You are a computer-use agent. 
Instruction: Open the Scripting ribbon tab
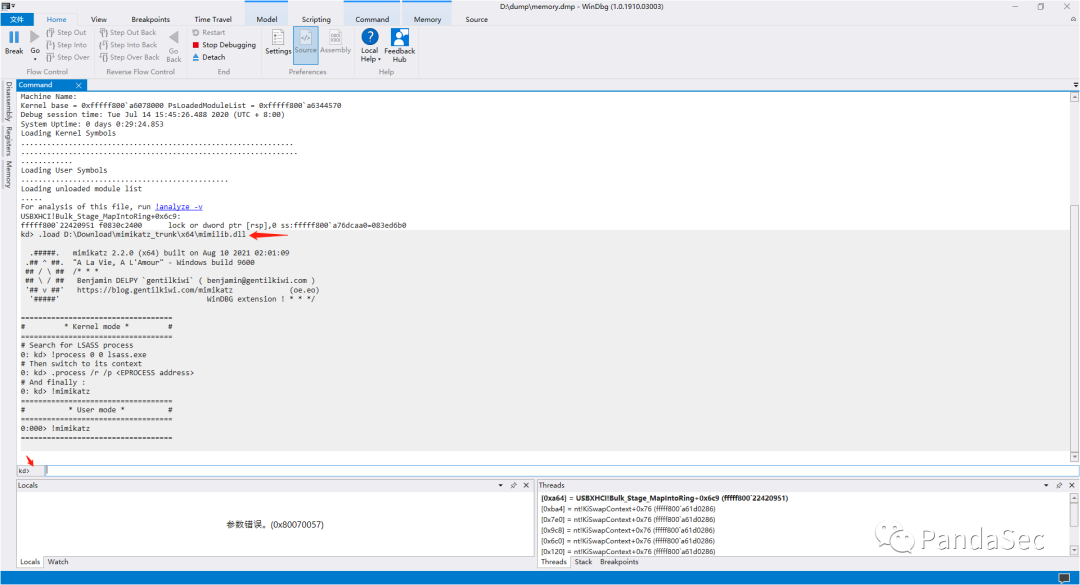[316, 19]
